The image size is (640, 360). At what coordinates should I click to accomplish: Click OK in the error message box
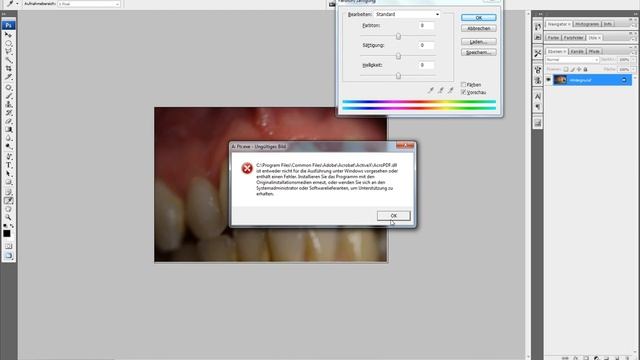pos(393,216)
